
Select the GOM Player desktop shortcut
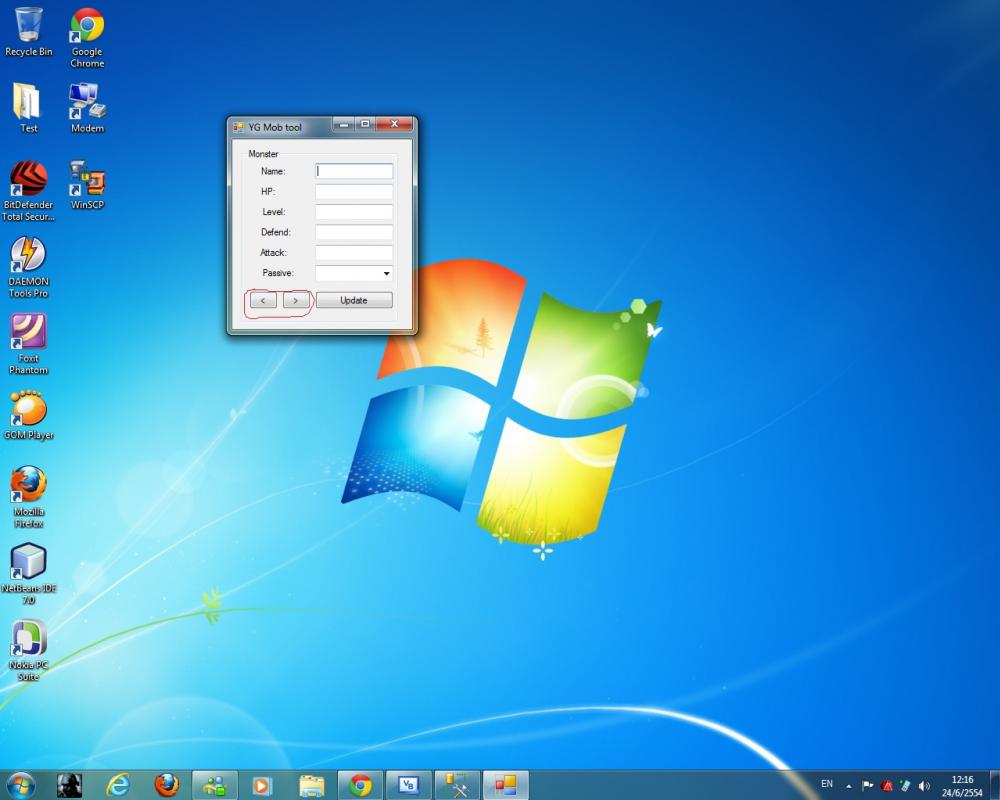coord(28,415)
